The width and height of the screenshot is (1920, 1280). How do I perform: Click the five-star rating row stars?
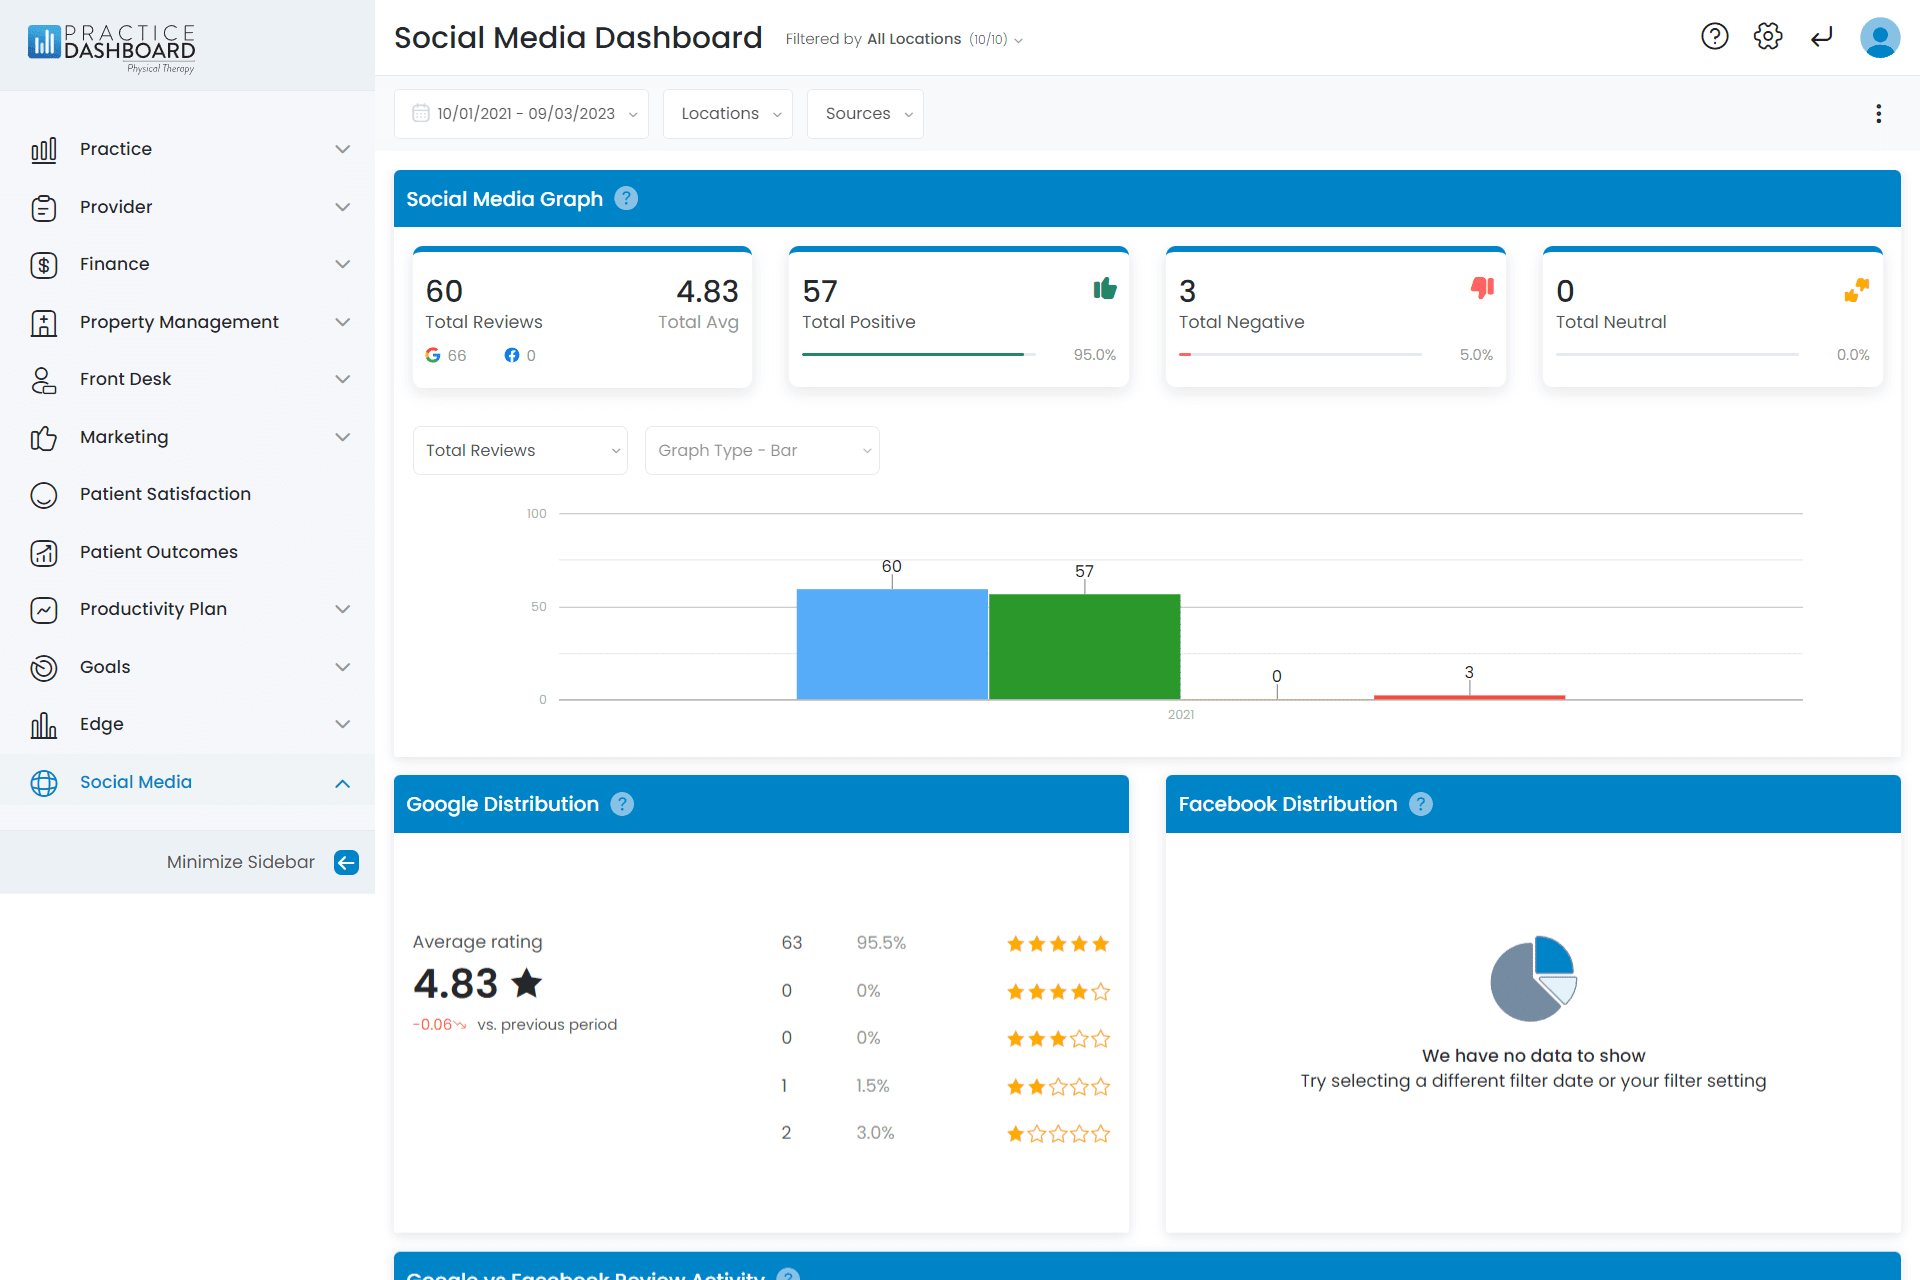tap(1058, 944)
